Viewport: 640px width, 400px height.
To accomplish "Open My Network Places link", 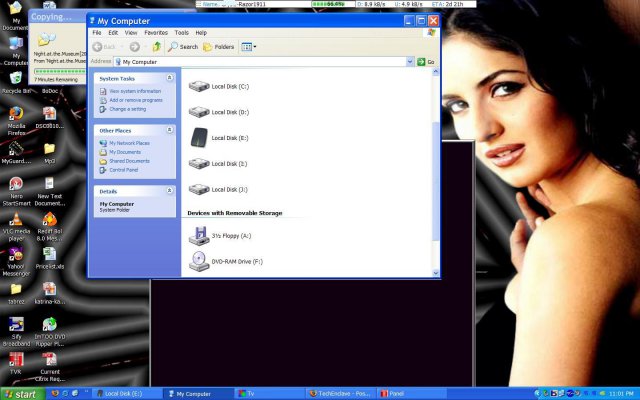I will (129, 143).
